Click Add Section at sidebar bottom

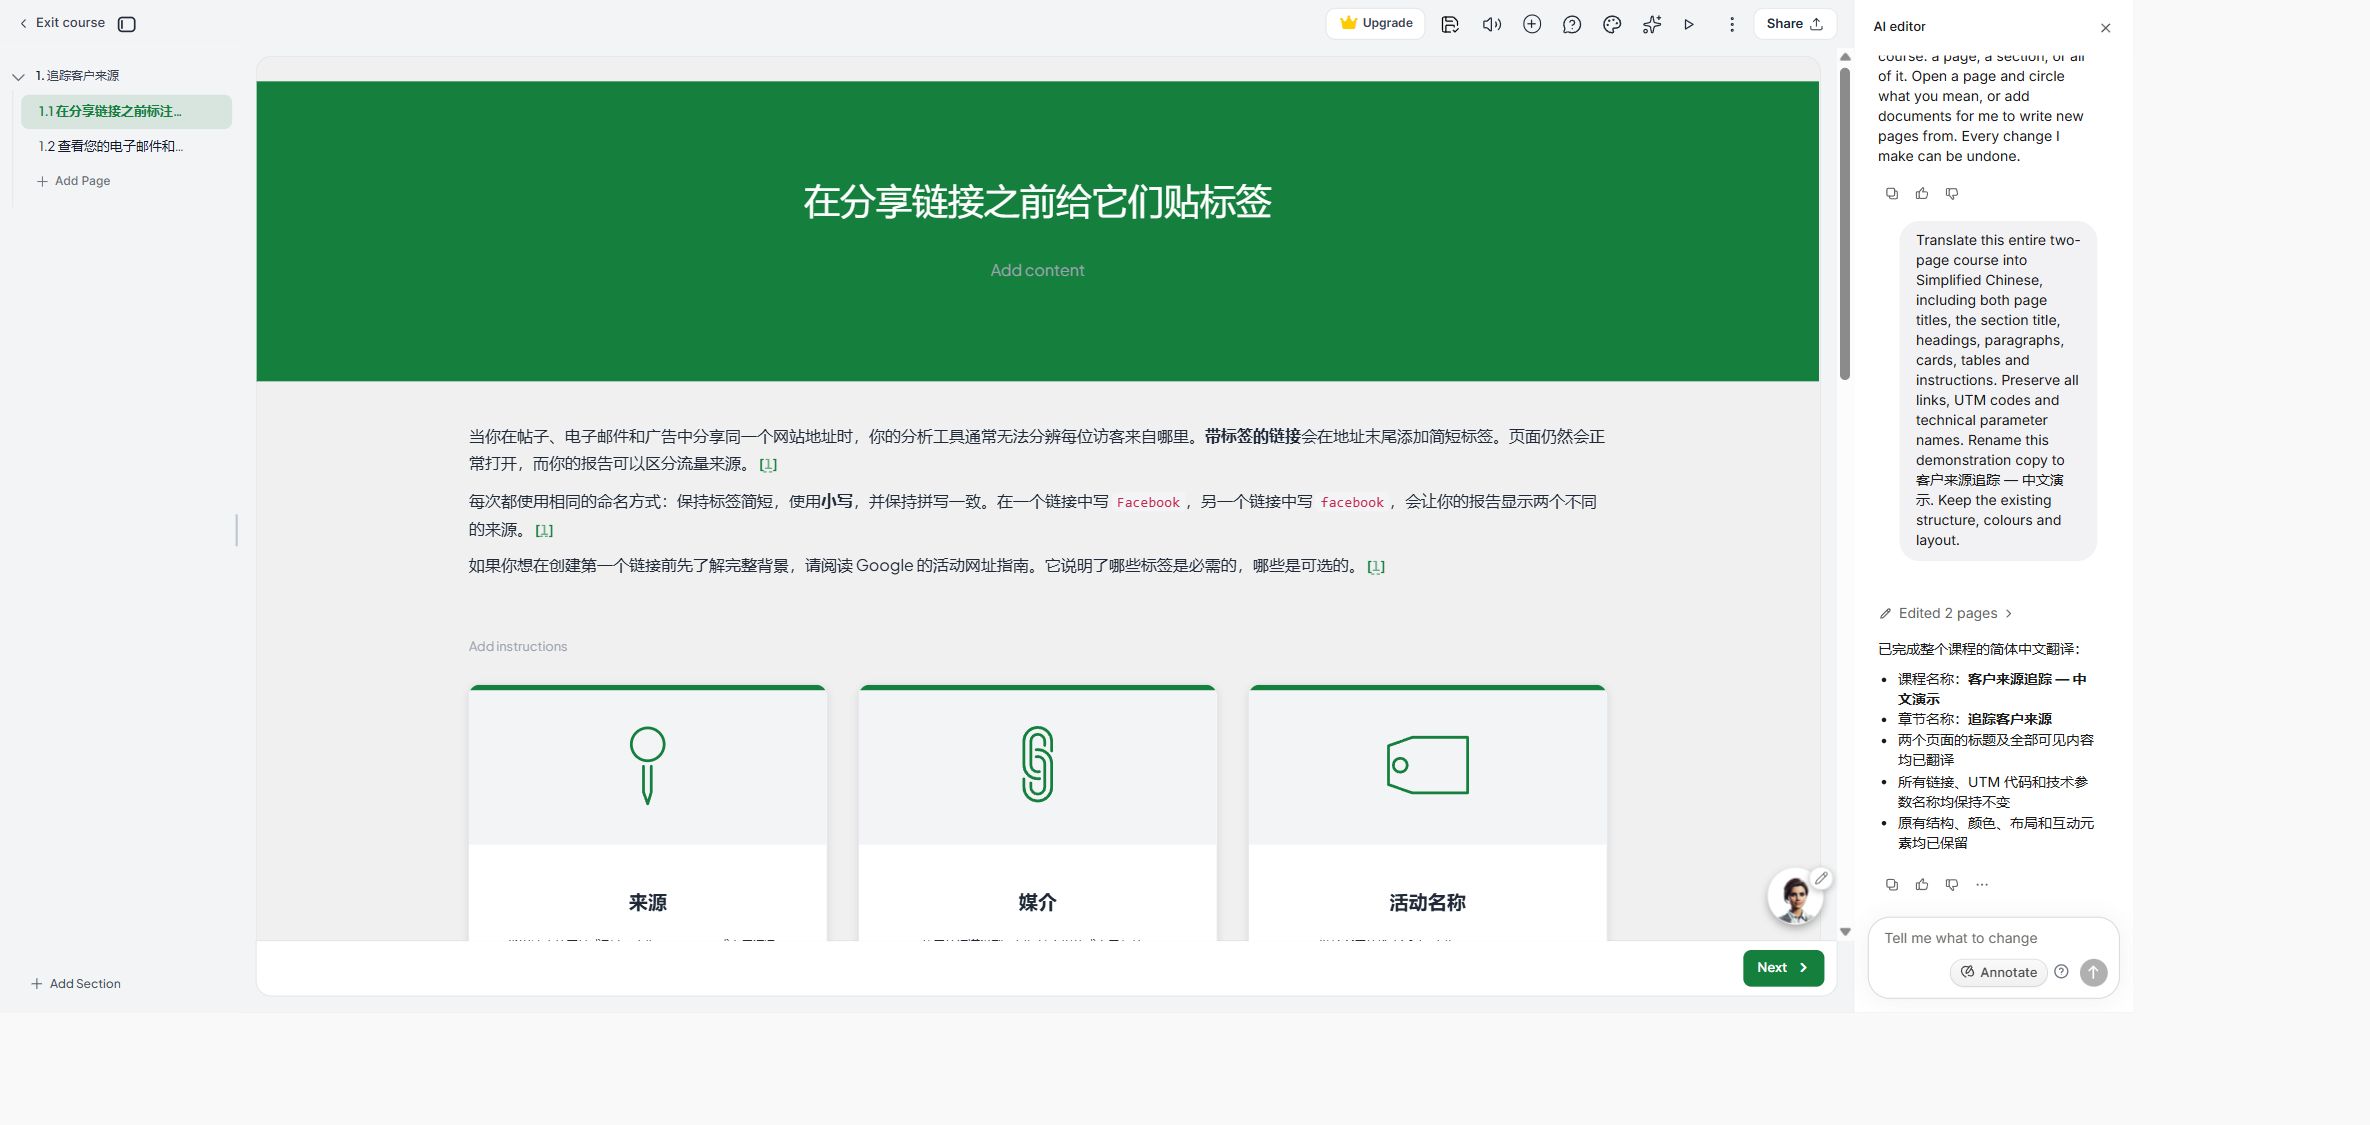click(76, 984)
